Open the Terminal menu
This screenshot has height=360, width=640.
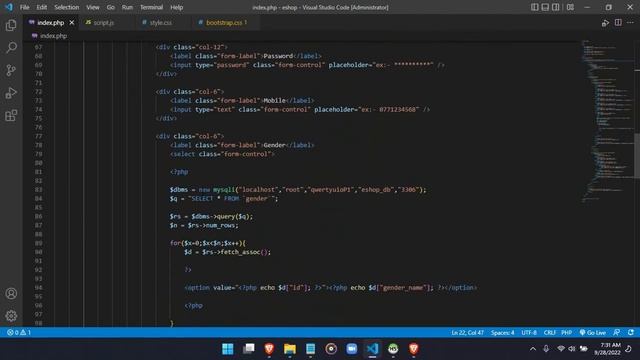click(x=151, y=7)
